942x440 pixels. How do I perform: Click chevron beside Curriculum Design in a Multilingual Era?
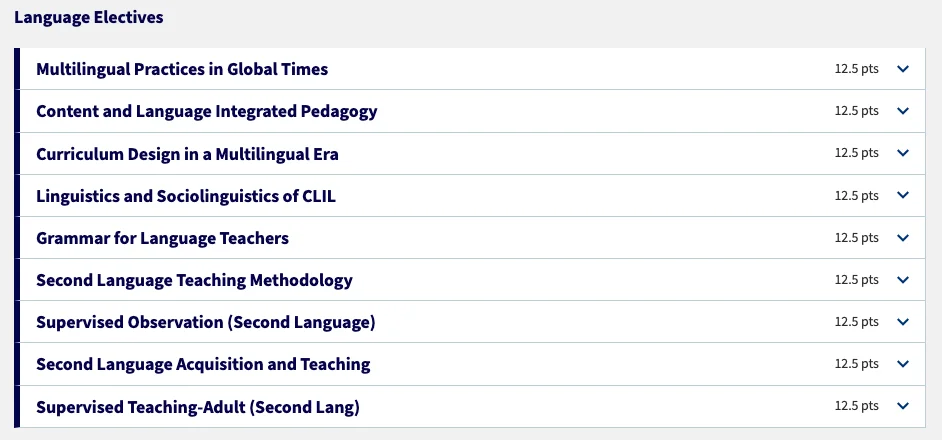pos(904,153)
